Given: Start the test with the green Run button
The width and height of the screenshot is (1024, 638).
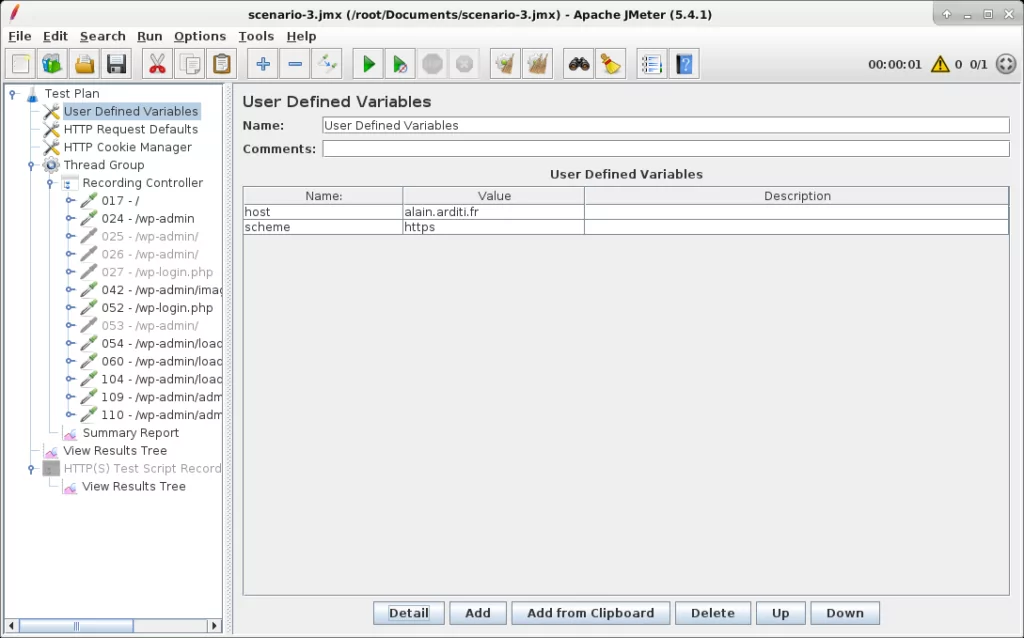Looking at the screenshot, I should pos(369,65).
